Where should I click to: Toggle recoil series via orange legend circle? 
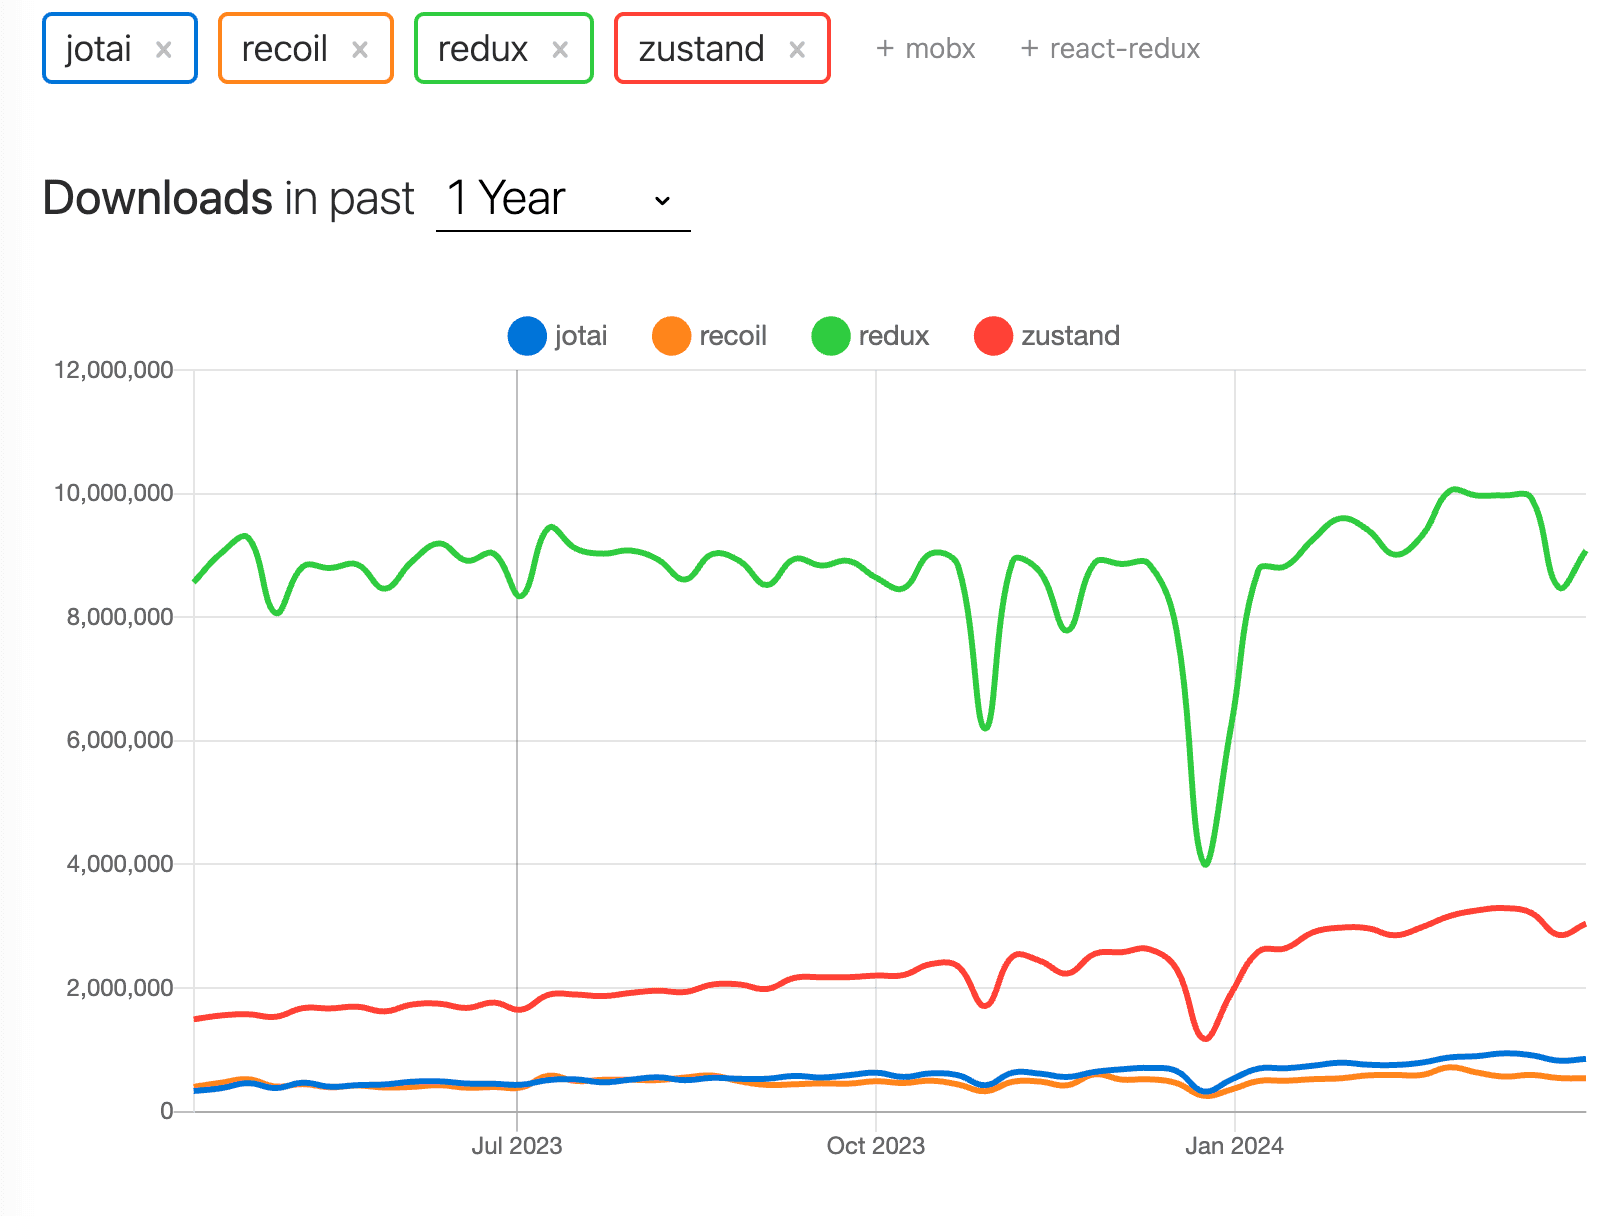click(x=671, y=336)
